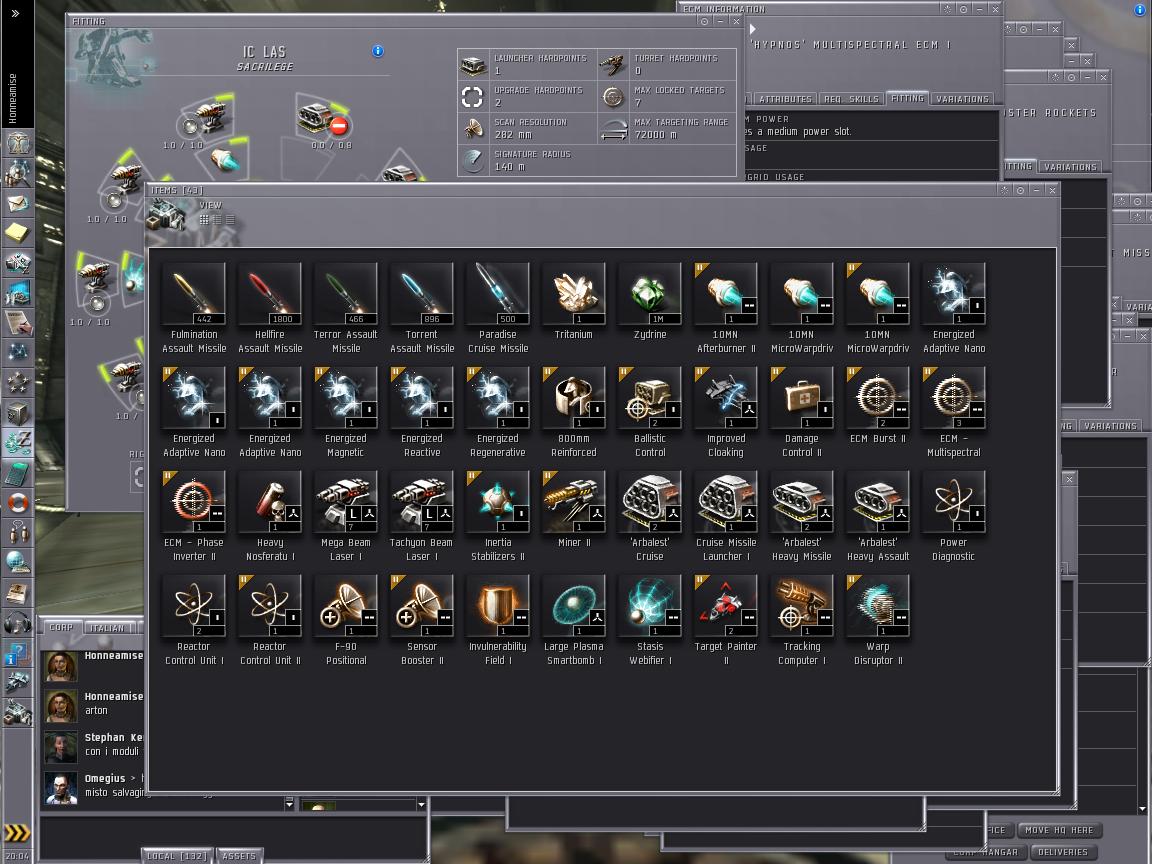Select the ECM Burst II module

(877, 406)
